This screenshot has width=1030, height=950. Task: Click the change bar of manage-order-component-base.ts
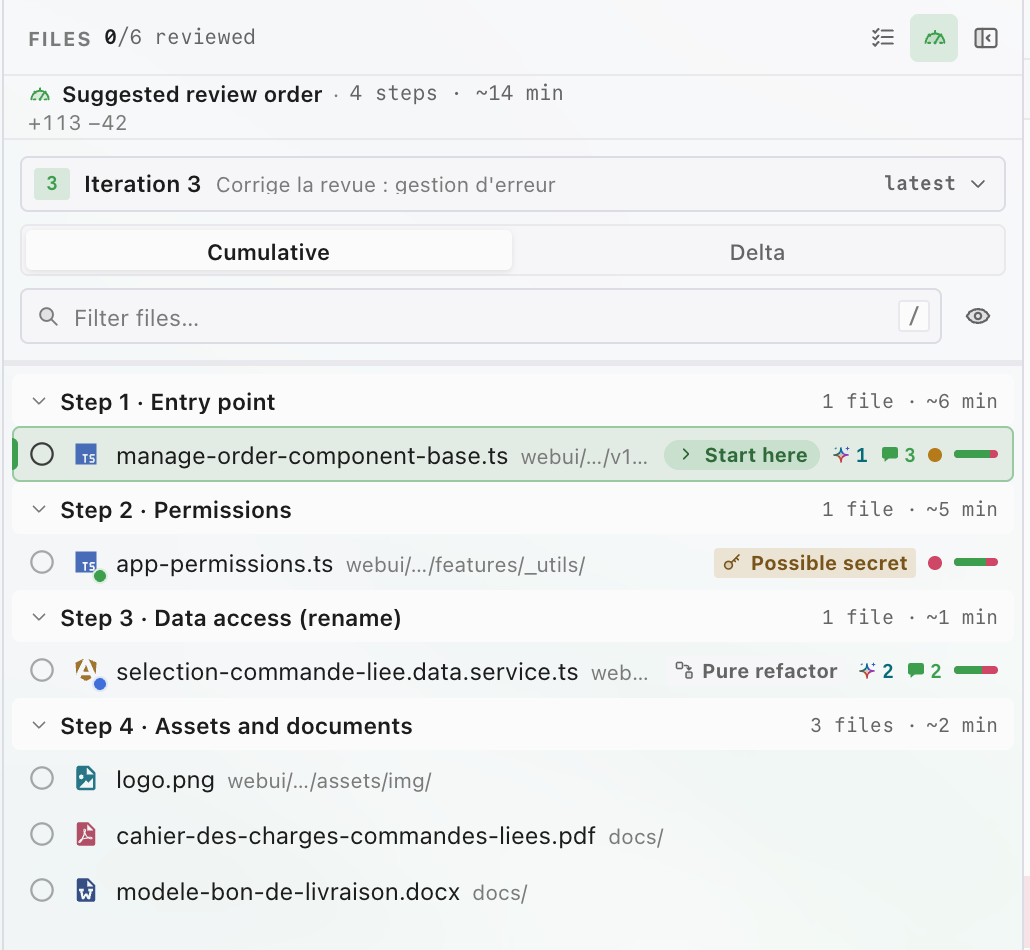975,454
